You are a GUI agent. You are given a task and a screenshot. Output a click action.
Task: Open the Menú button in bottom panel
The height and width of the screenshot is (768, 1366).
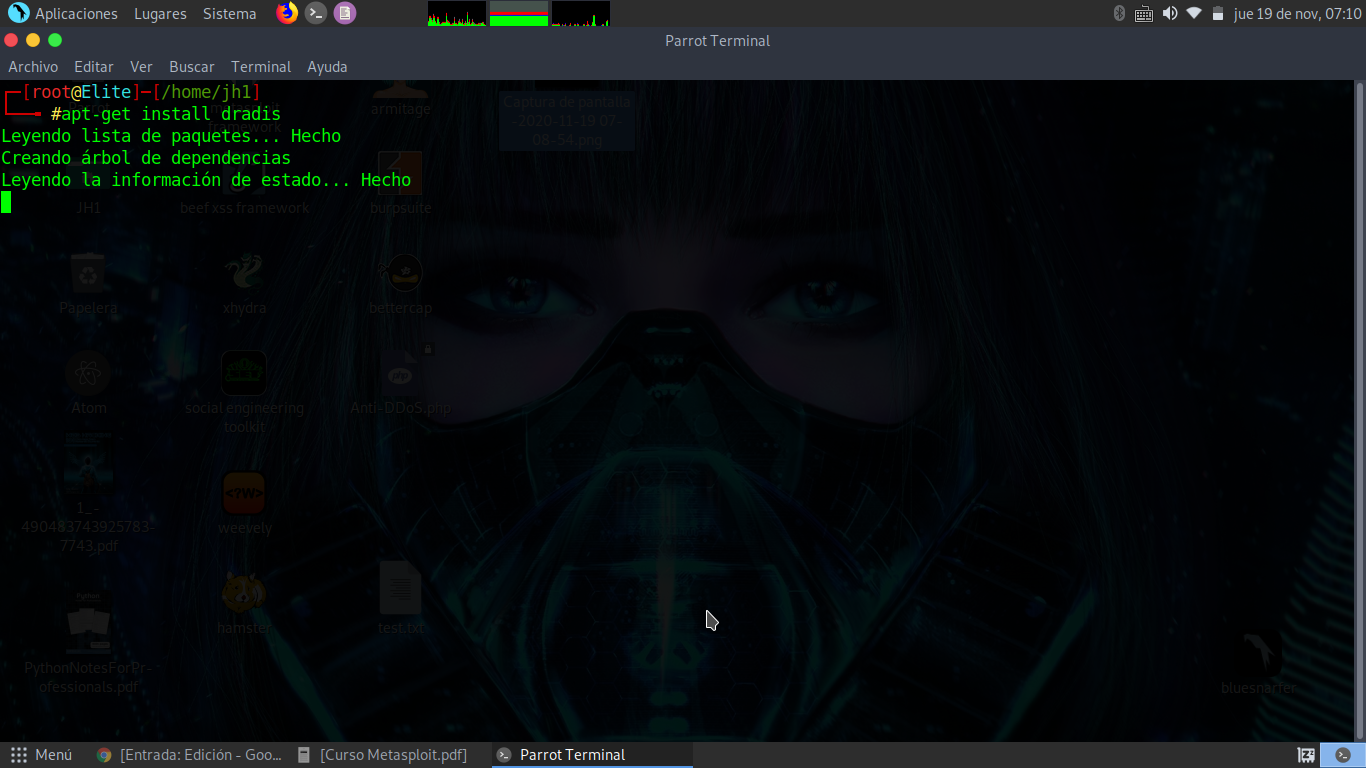pyautogui.click(x=41, y=755)
